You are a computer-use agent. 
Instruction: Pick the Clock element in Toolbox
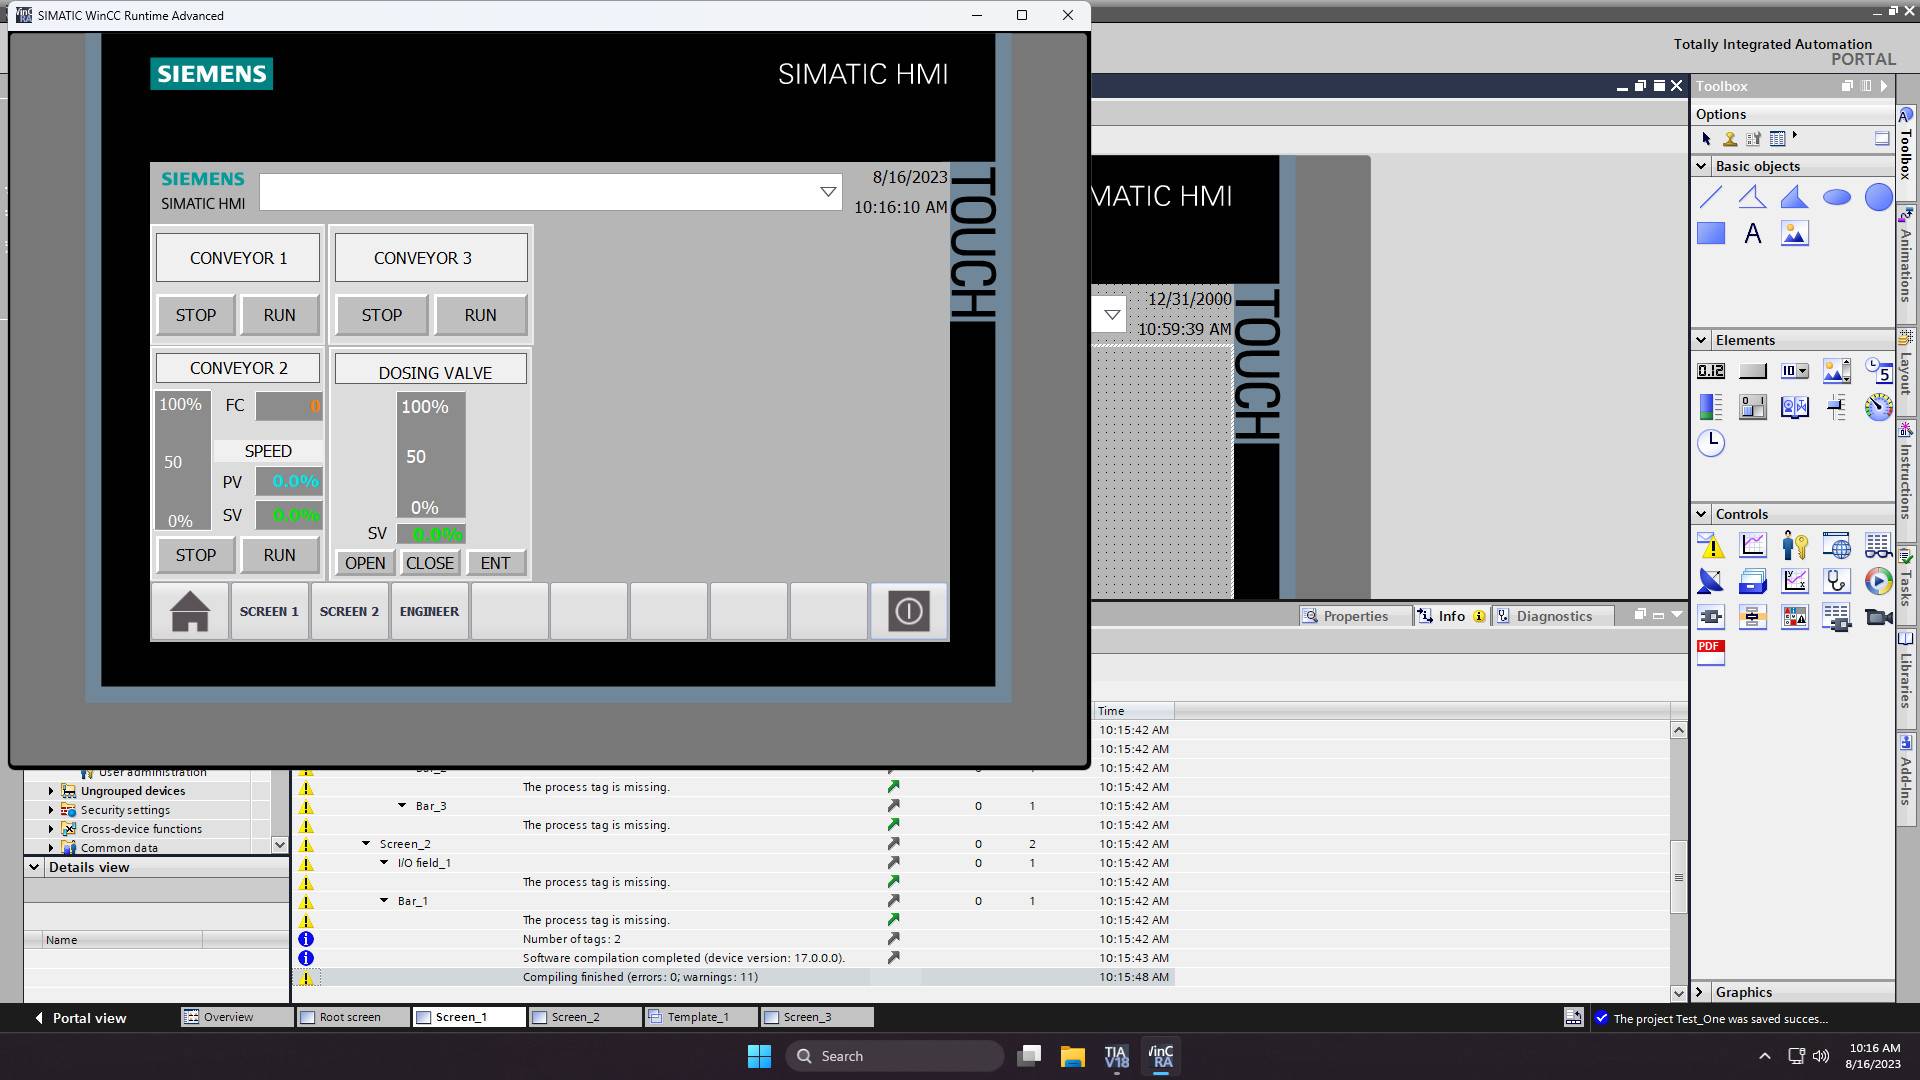(1711, 442)
